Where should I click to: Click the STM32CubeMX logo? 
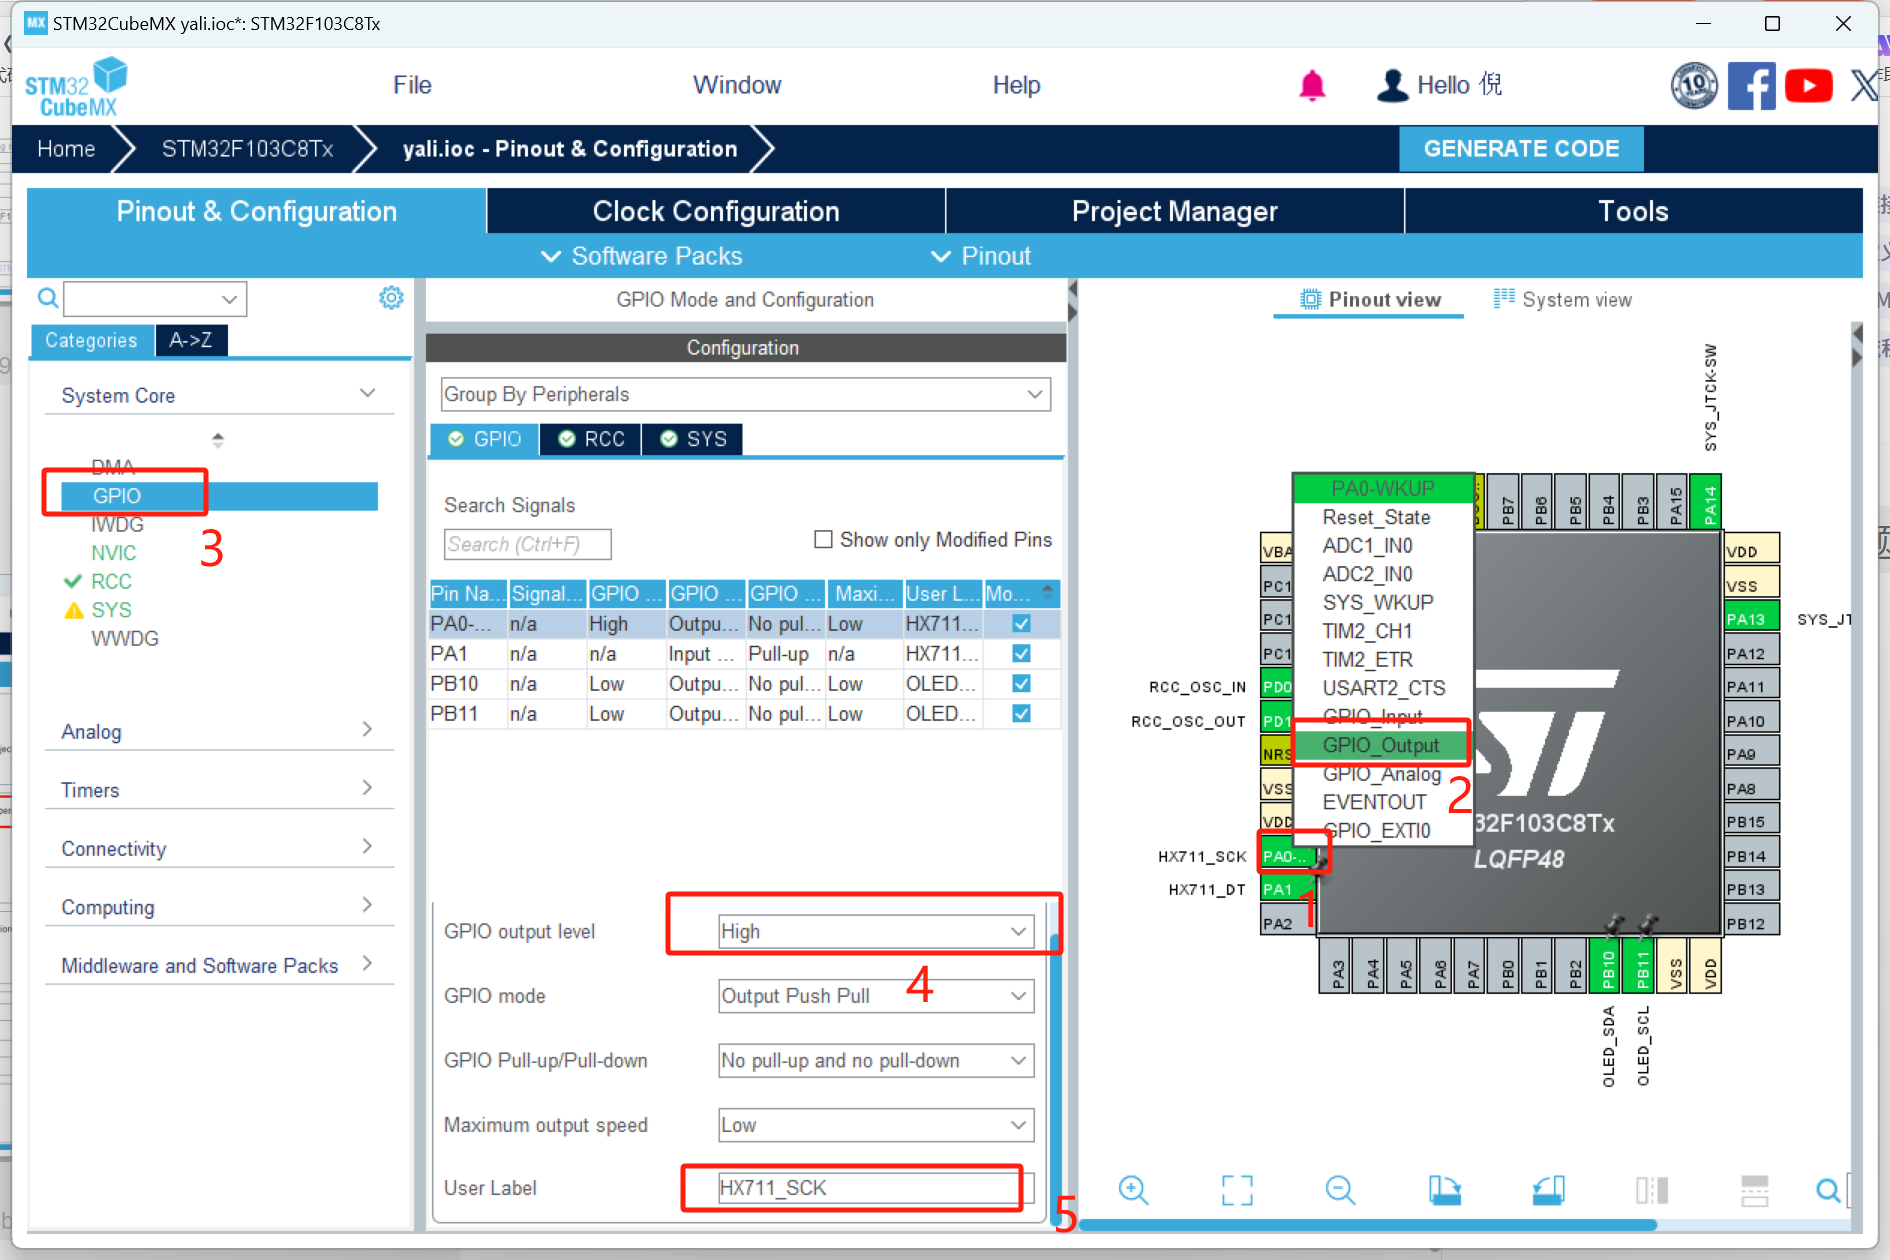(x=77, y=87)
